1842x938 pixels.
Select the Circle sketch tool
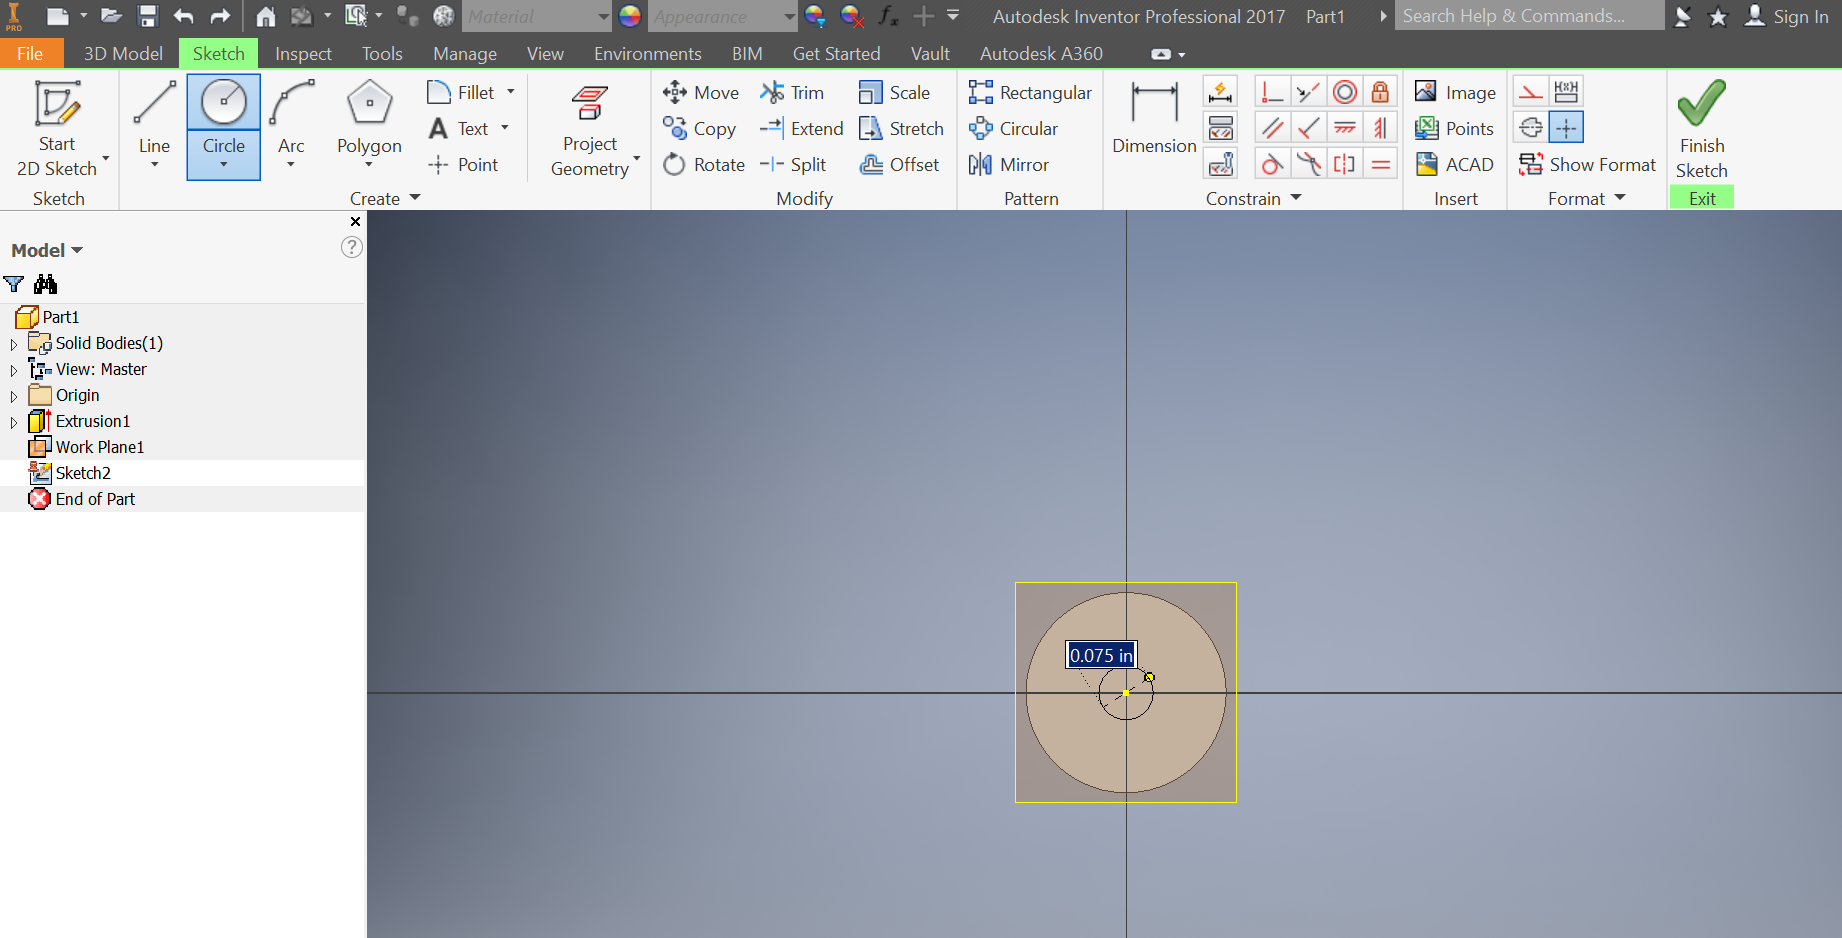224,116
